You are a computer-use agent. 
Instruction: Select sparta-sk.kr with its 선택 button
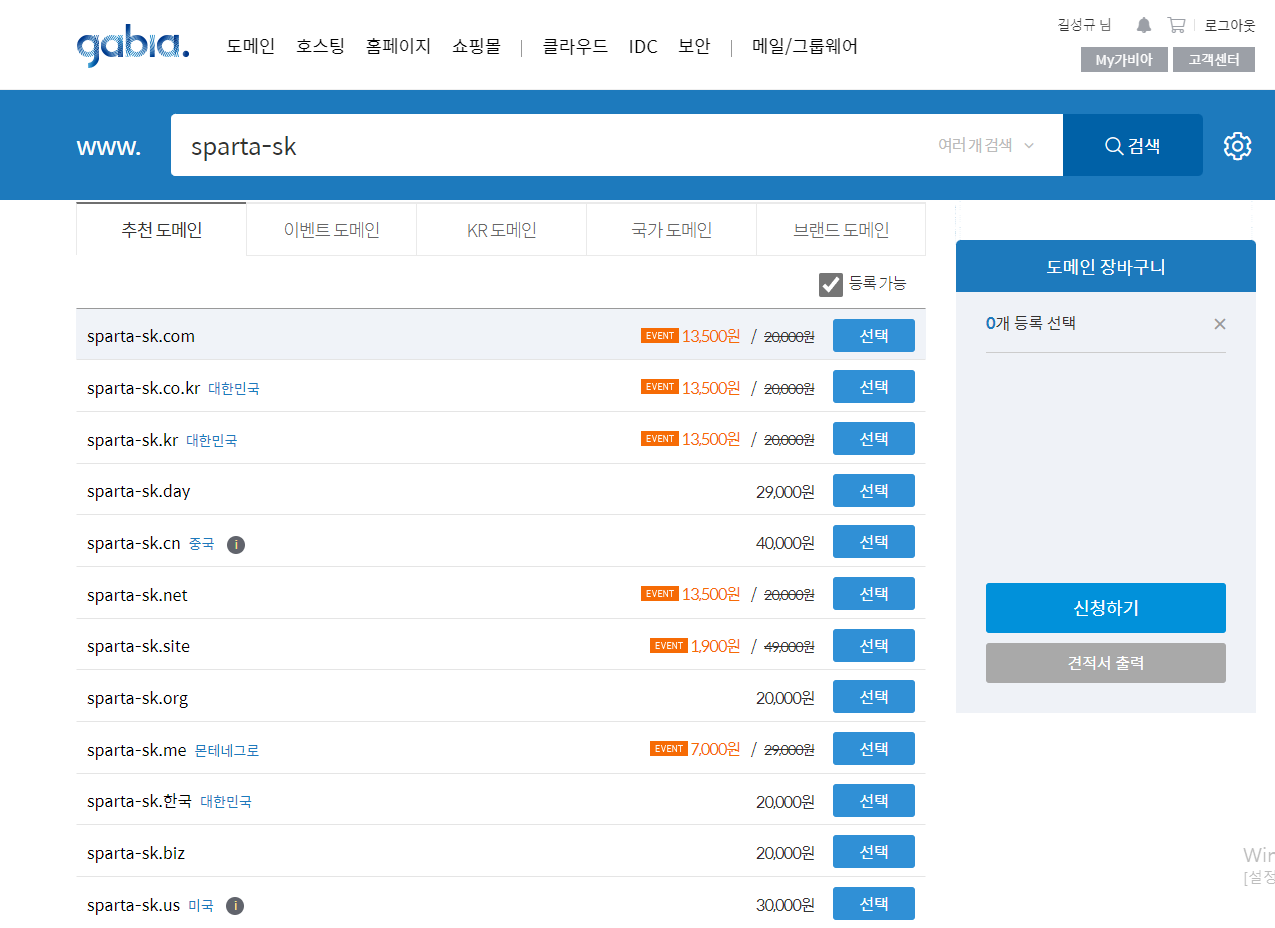(x=874, y=439)
